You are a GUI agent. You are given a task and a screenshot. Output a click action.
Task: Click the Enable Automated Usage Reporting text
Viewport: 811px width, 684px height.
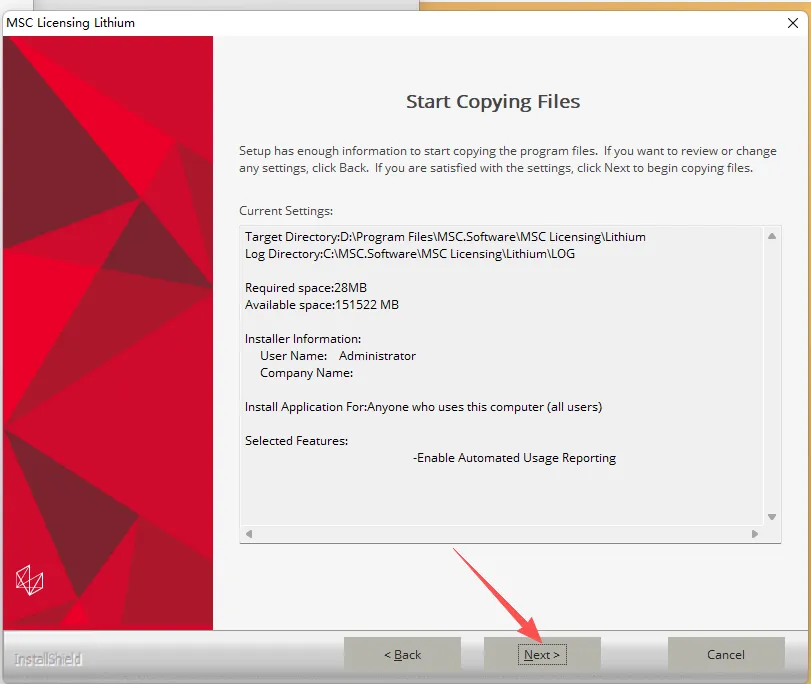[515, 458]
